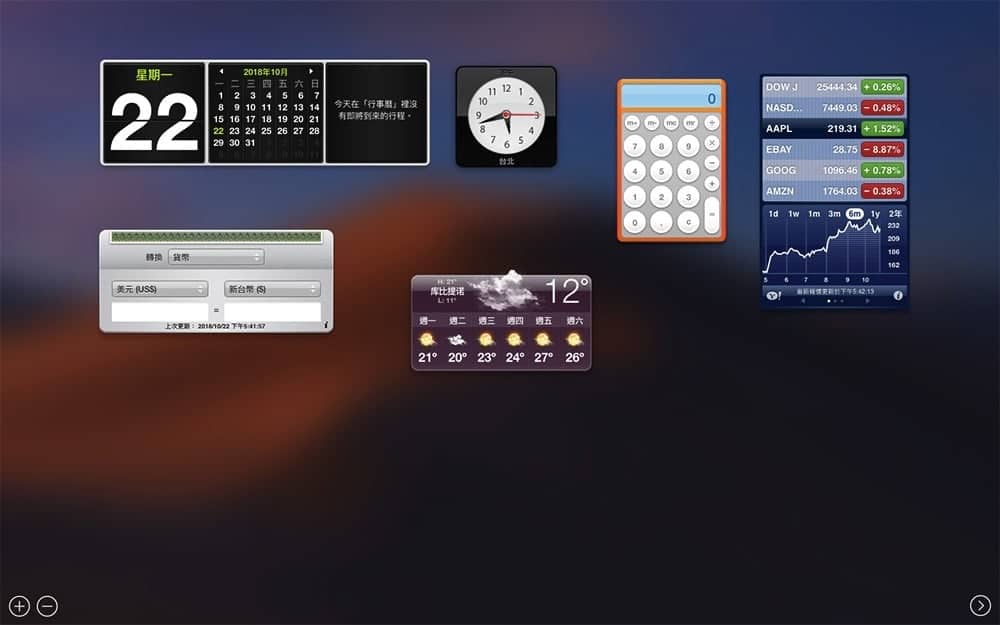This screenshot has width=1000, height=625.
Task: Click calculator digit 5 key
Action: point(661,171)
